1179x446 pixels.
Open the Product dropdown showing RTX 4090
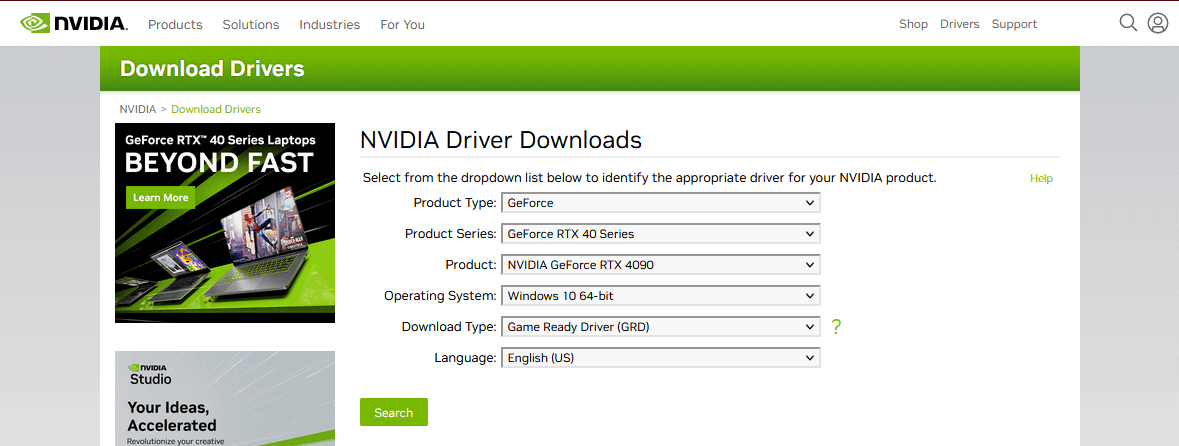pos(660,265)
